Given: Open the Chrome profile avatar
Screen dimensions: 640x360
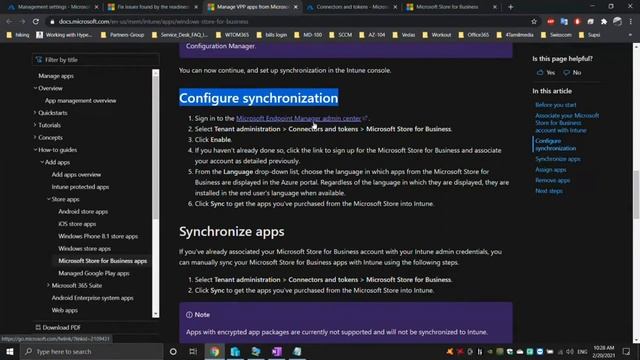Looking at the screenshot, I should (x=617, y=21).
